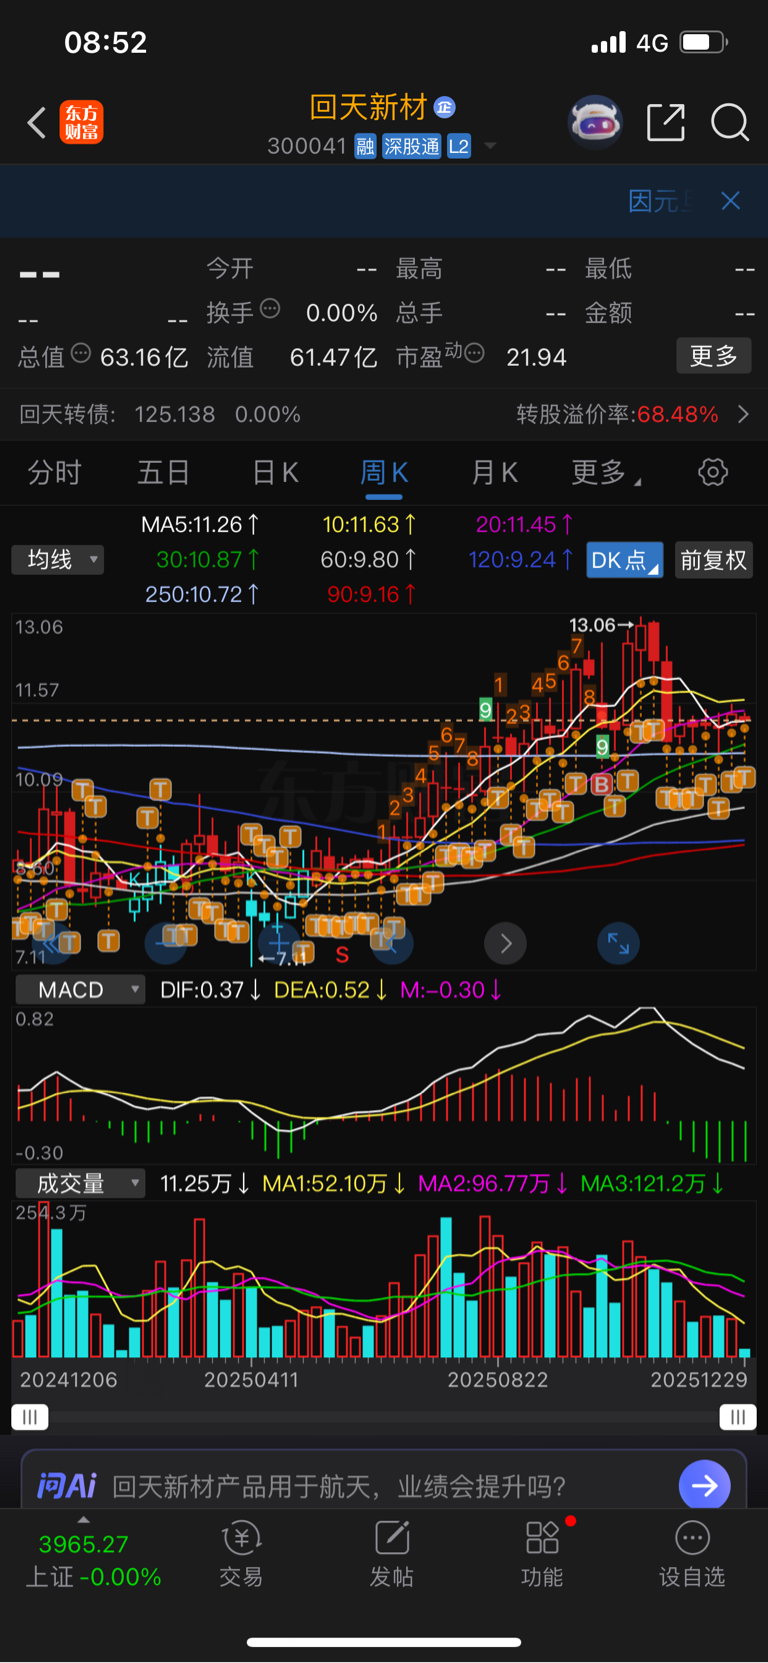
Task: Tap the 融 margin badge
Action: click(x=365, y=147)
